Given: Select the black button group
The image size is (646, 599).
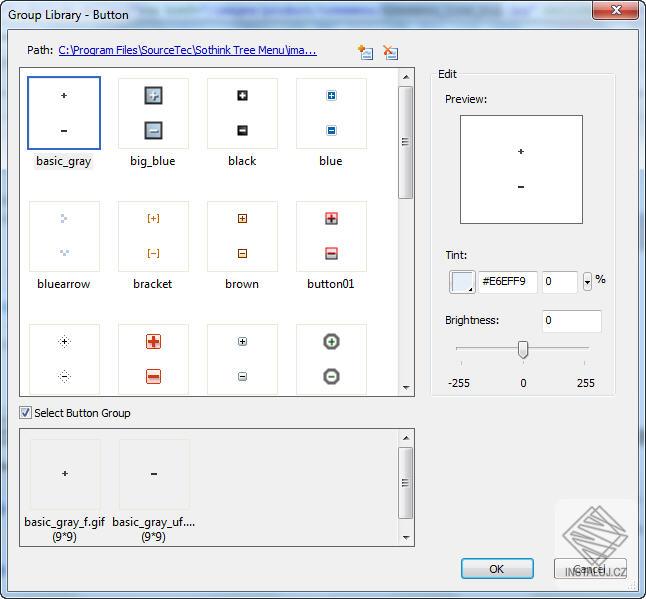Looking at the screenshot, I should pyautogui.click(x=242, y=113).
